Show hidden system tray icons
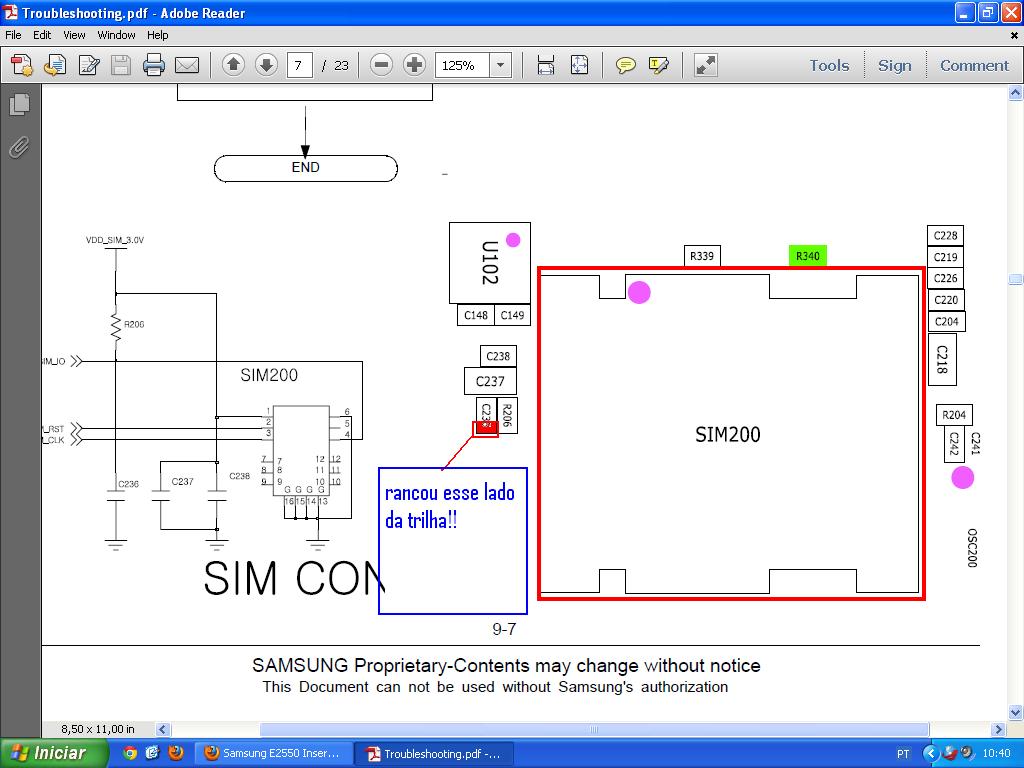Image resolution: width=1024 pixels, height=768 pixels. 931,754
